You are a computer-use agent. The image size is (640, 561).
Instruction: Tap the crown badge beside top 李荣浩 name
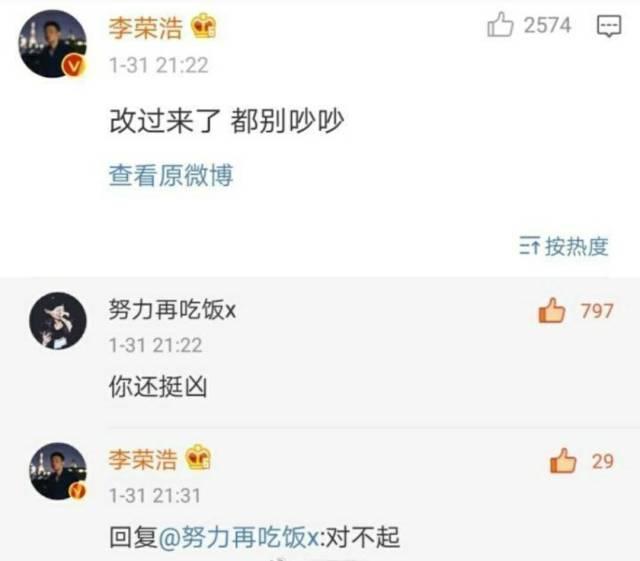tap(204, 26)
